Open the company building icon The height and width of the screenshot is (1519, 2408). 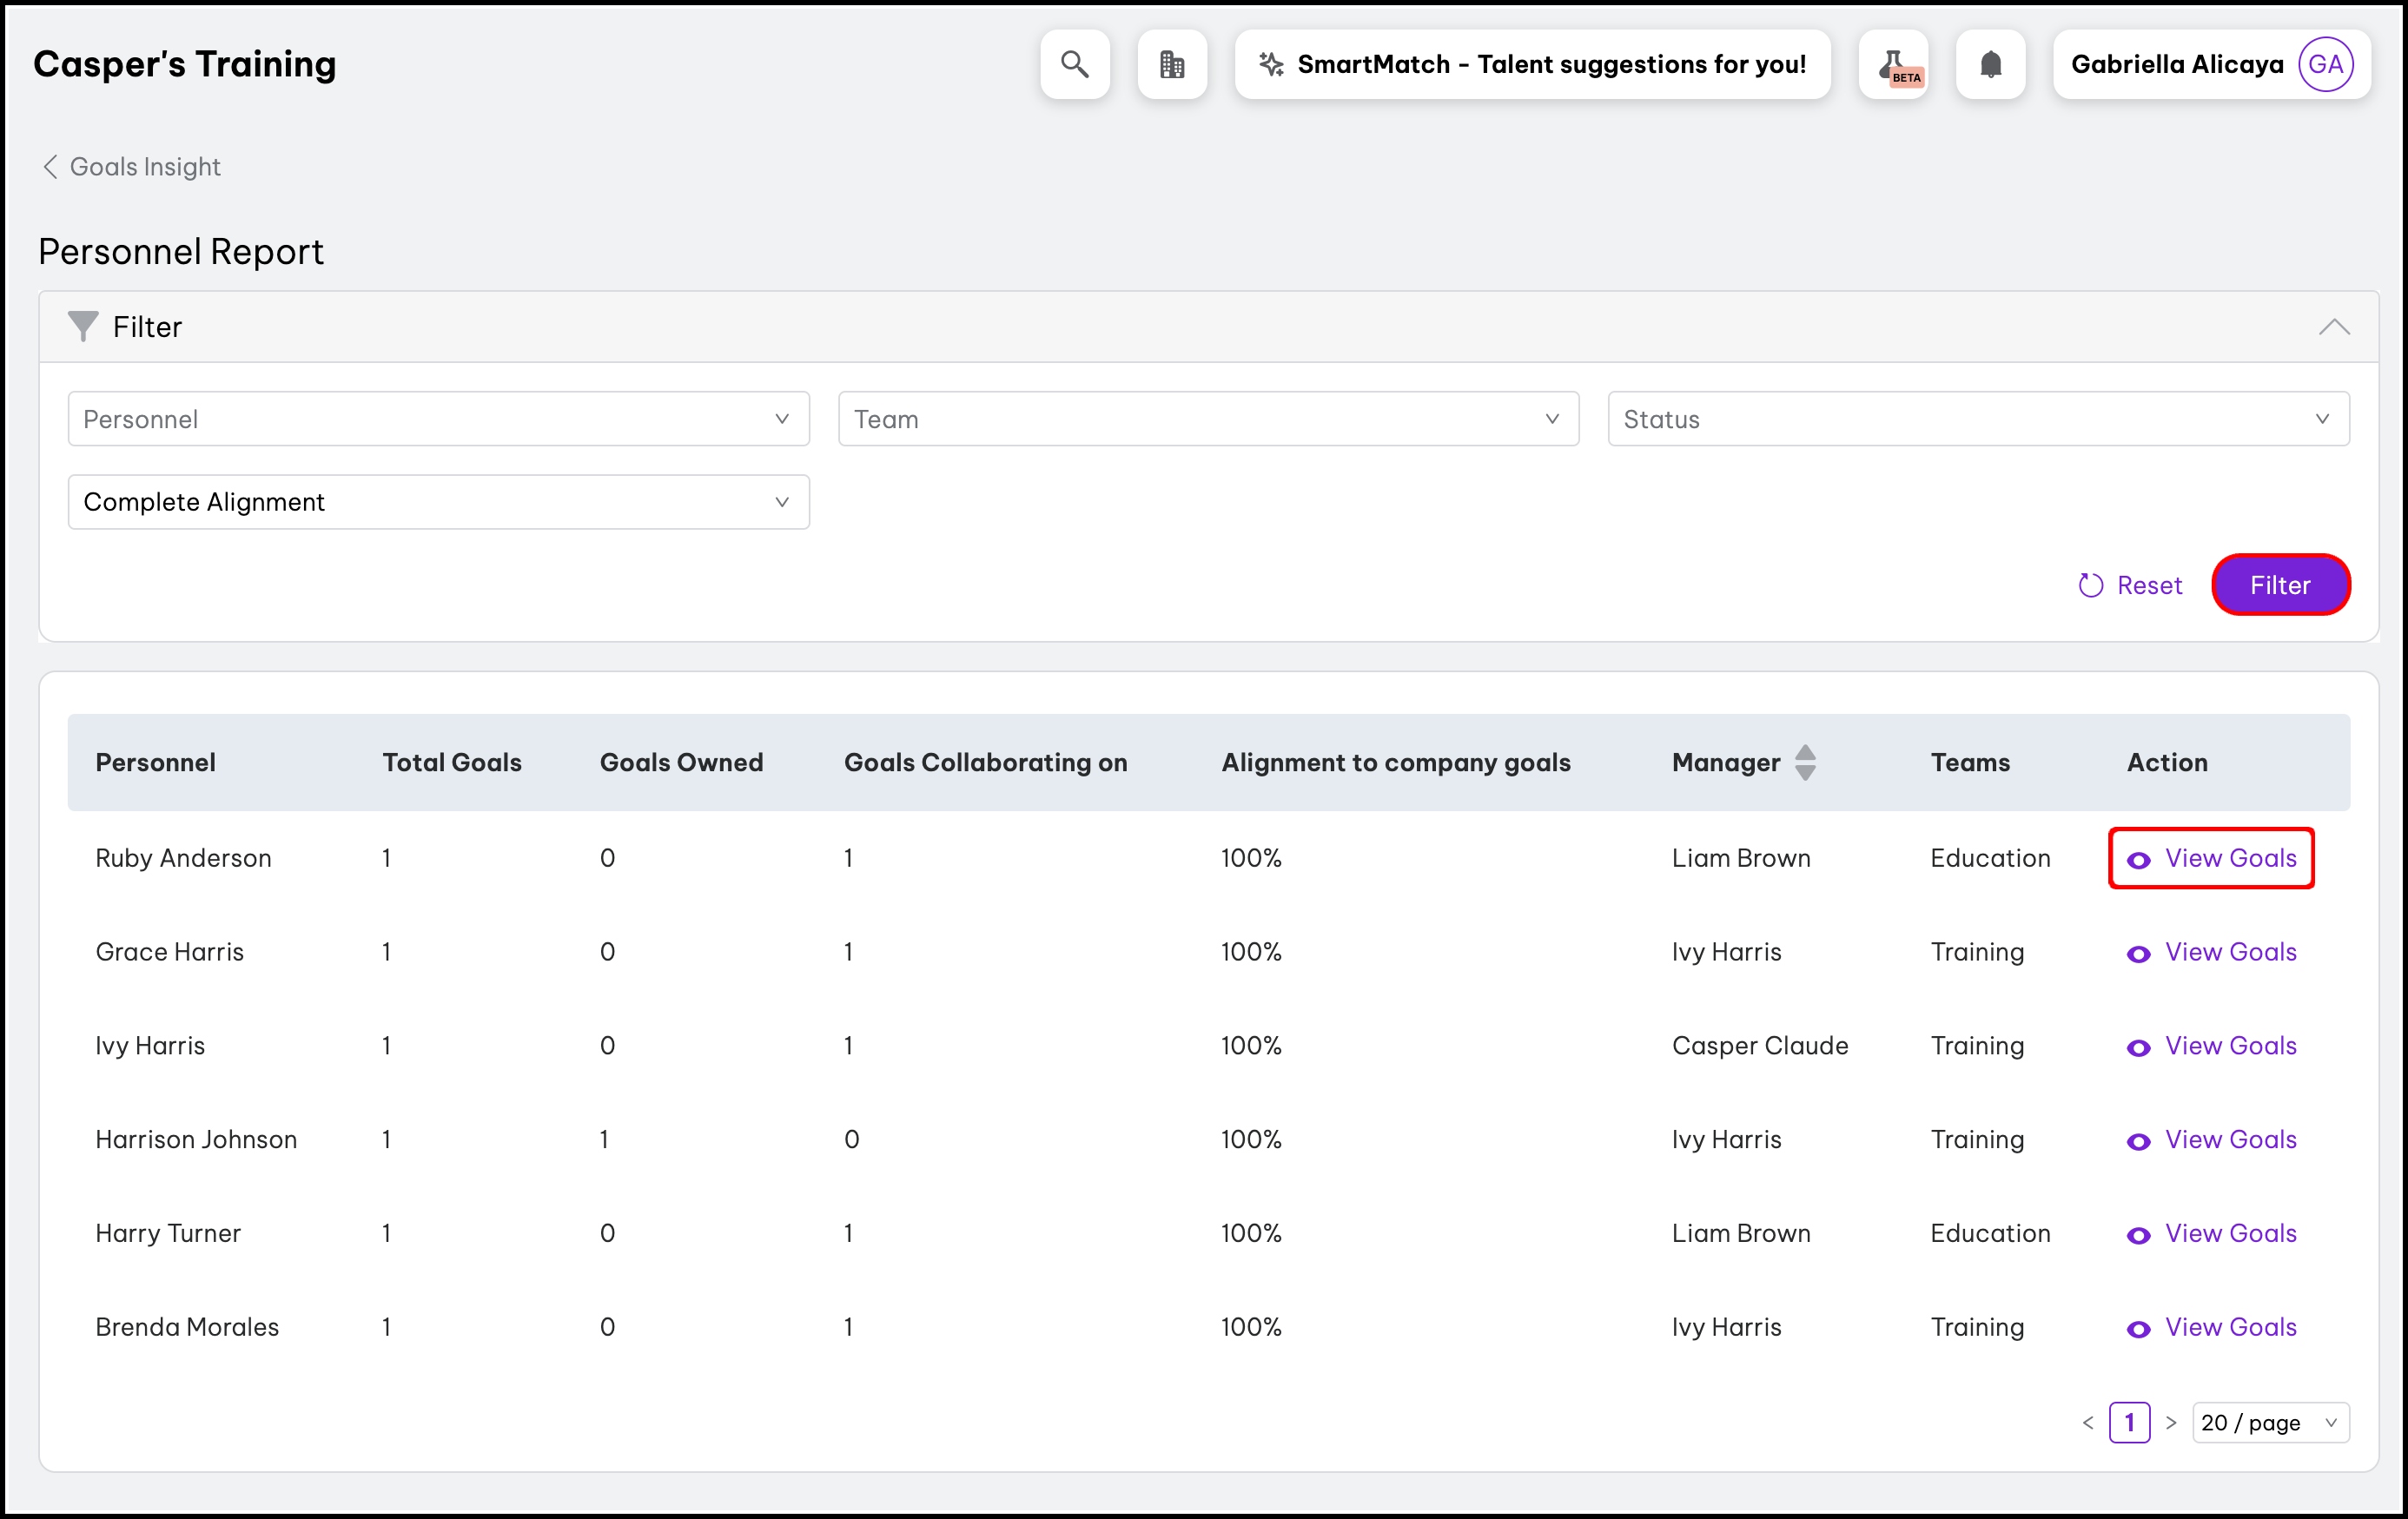tap(1171, 64)
